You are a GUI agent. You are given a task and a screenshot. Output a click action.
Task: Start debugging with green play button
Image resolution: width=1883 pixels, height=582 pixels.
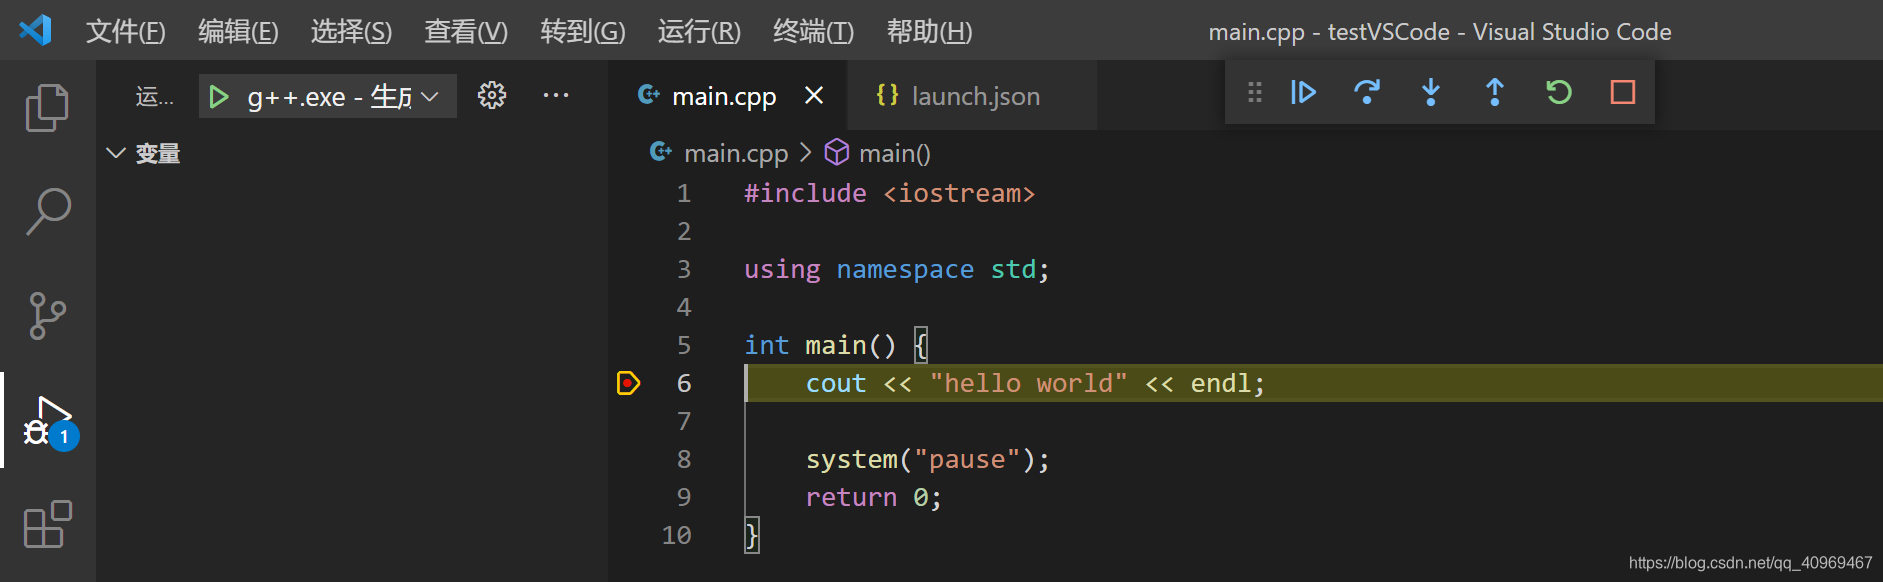[218, 97]
